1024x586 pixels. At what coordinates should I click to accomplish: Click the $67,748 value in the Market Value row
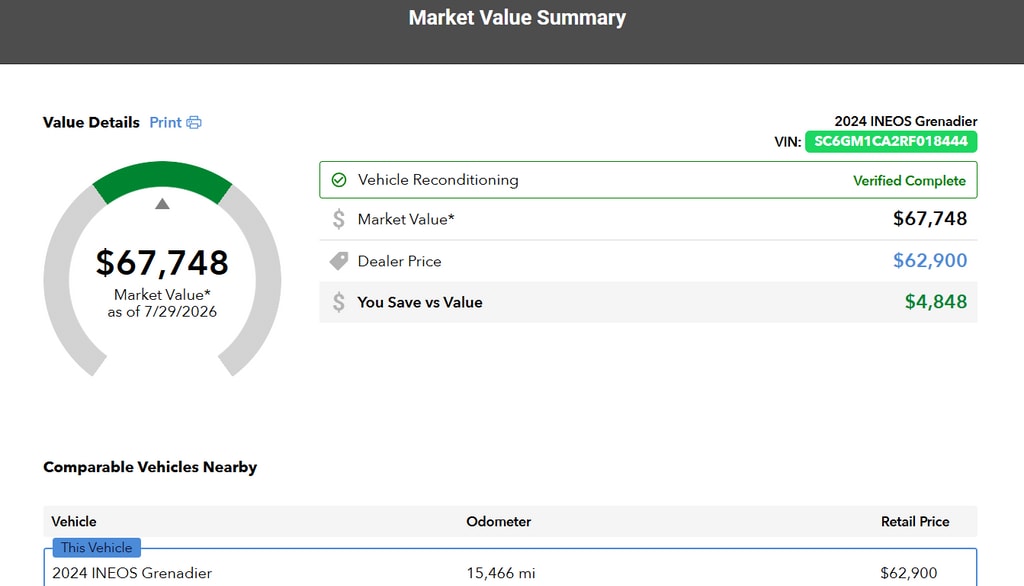[930, 218]
